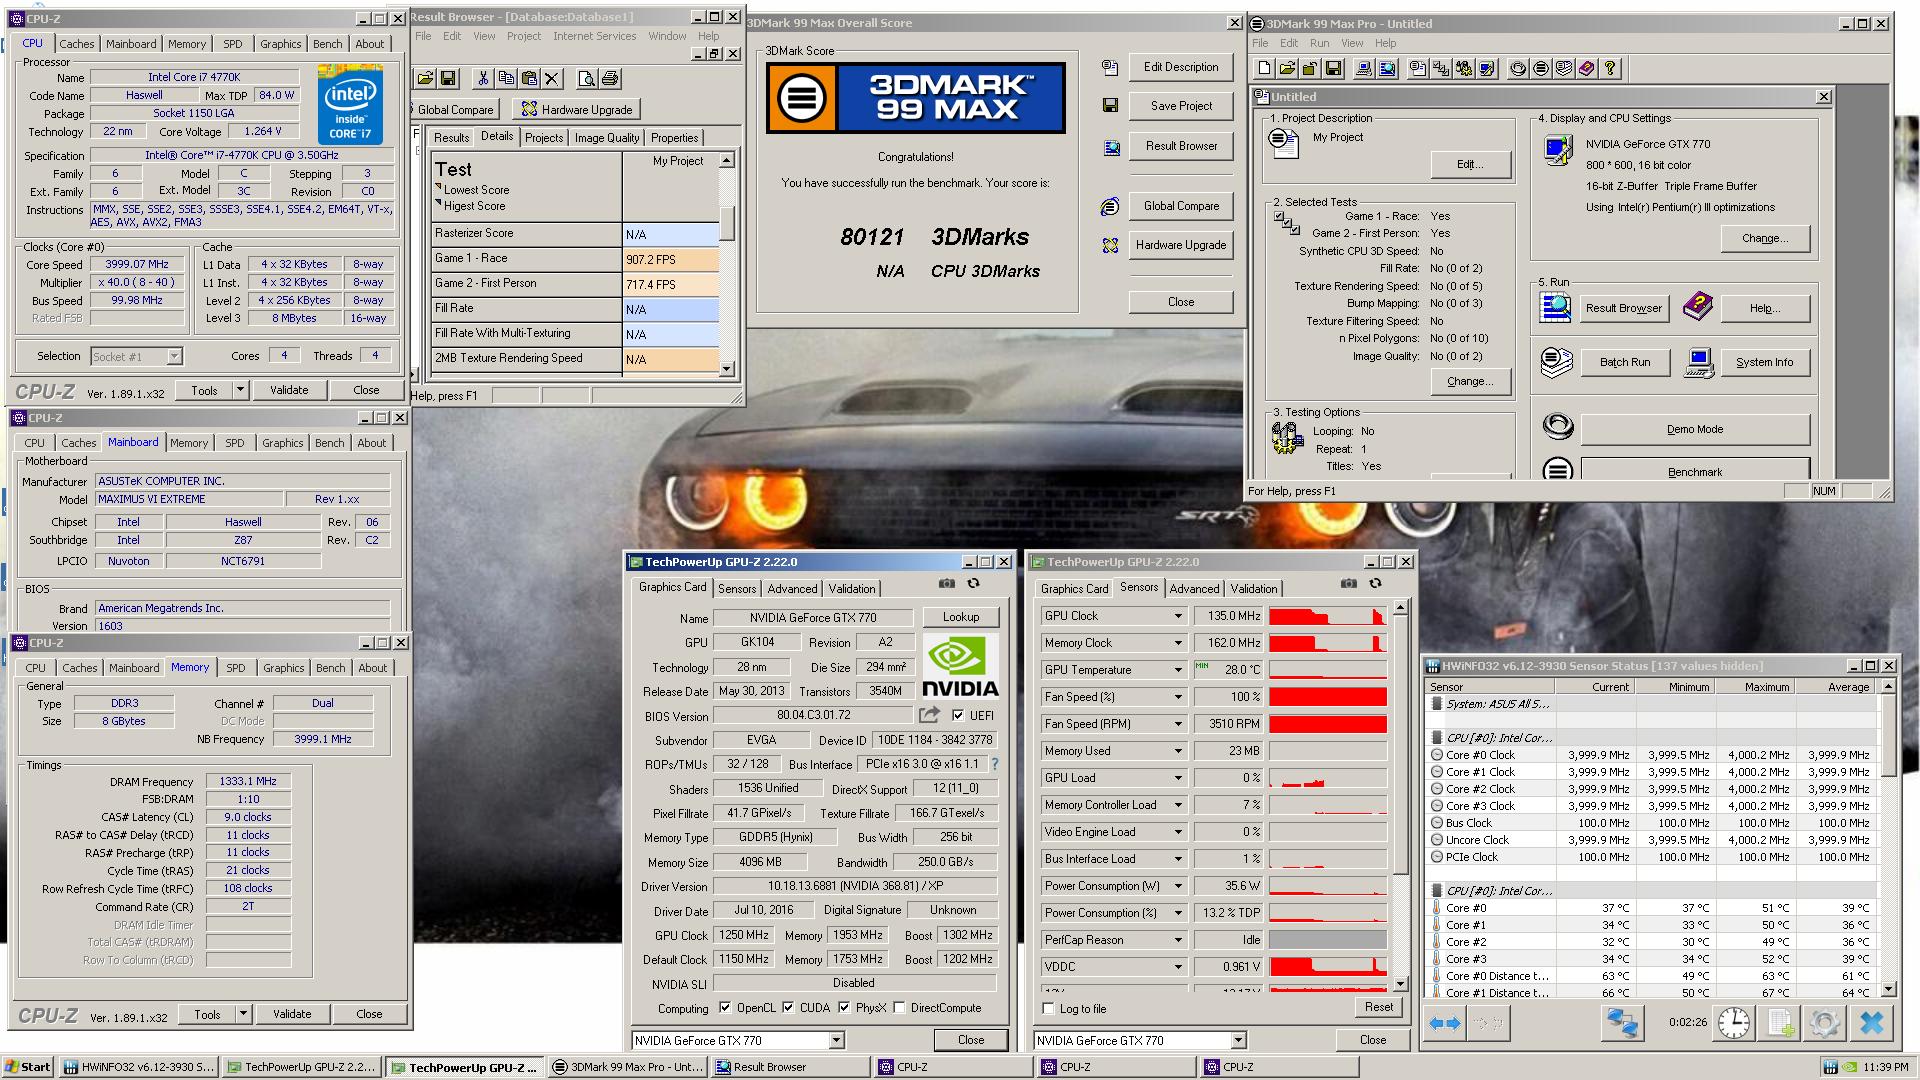Toggle the UEFI checkbox in GPU-Z
Screen dimensions: 1920x1080
[x=958, y=715]
